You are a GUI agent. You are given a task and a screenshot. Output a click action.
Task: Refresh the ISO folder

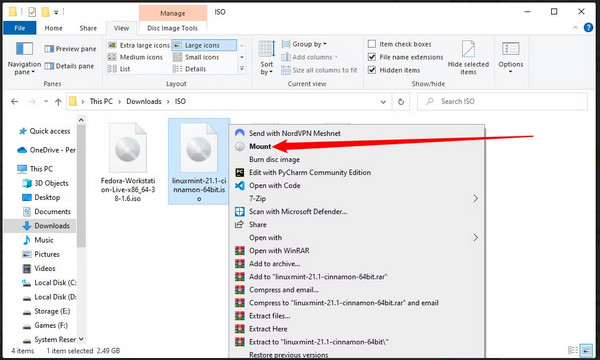pos(401,102)
